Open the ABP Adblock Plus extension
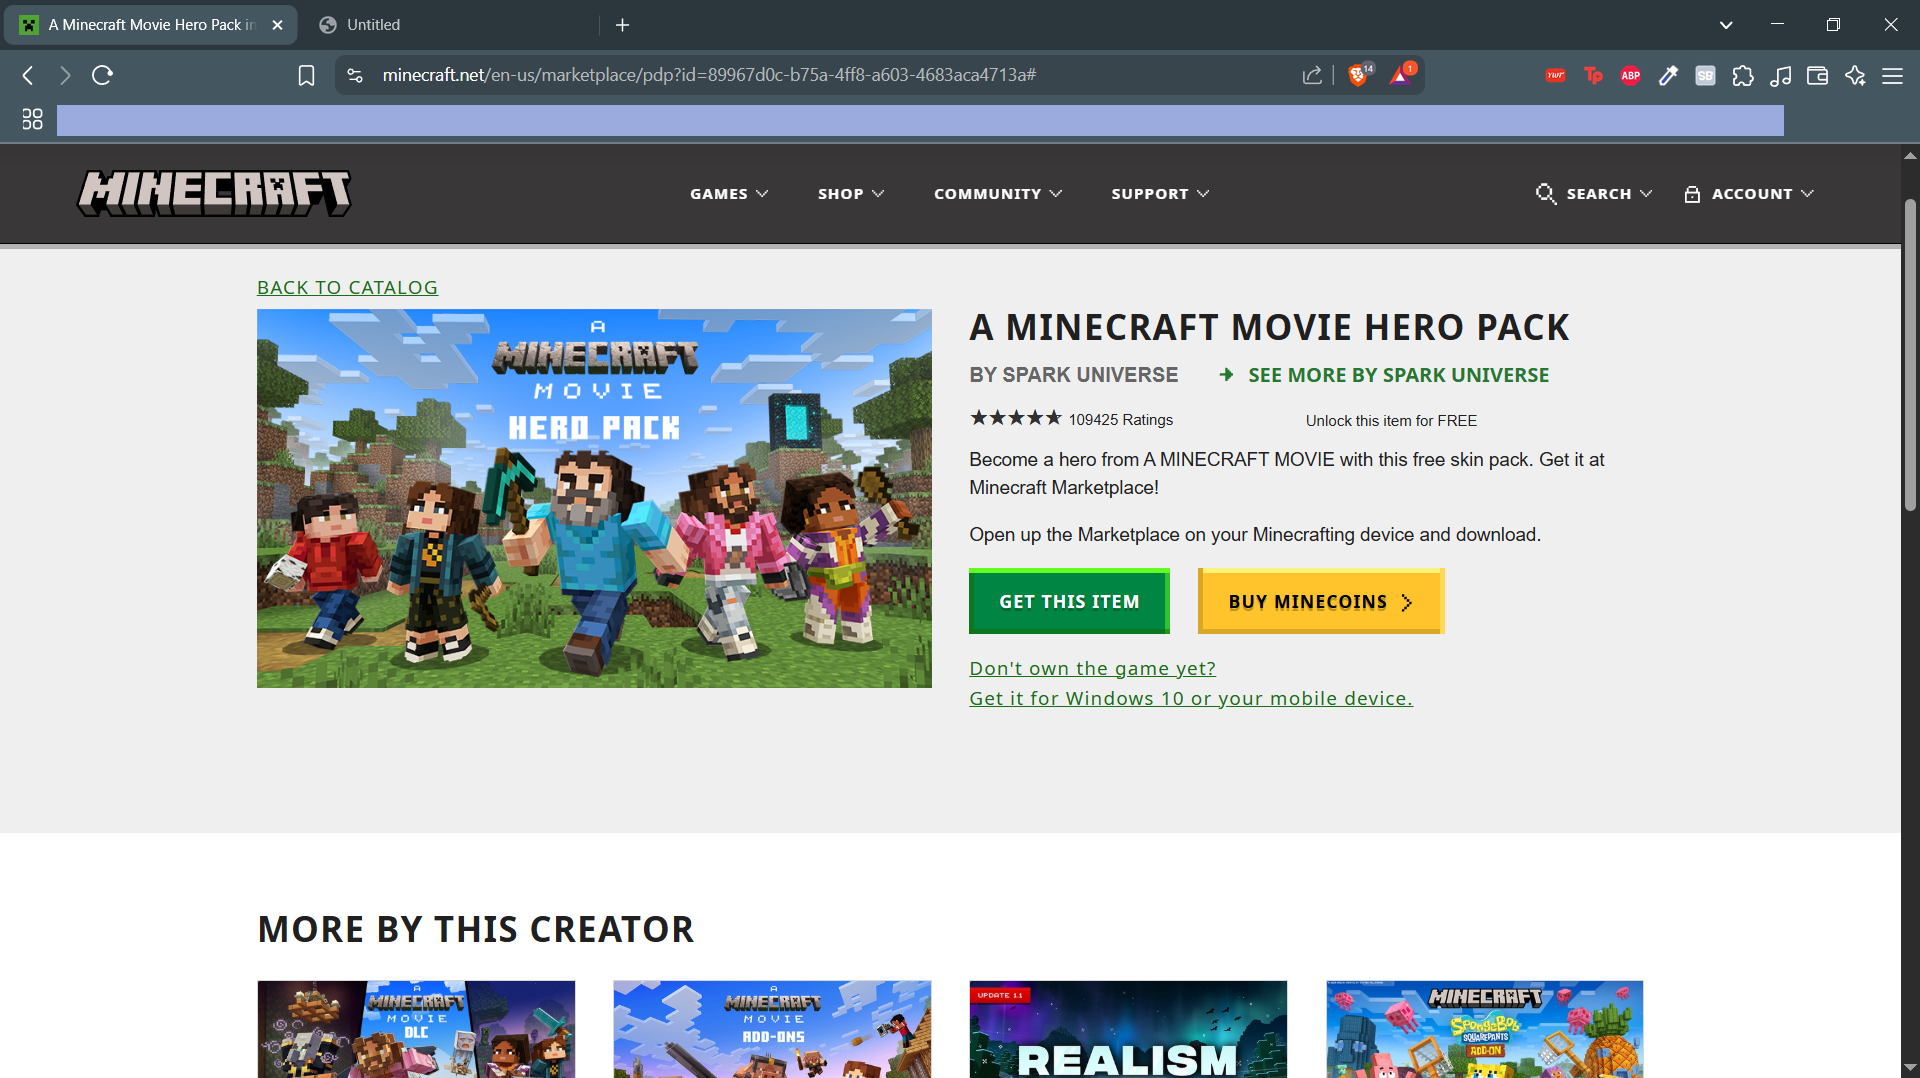The image size is (1920, 1078). 1630,75
